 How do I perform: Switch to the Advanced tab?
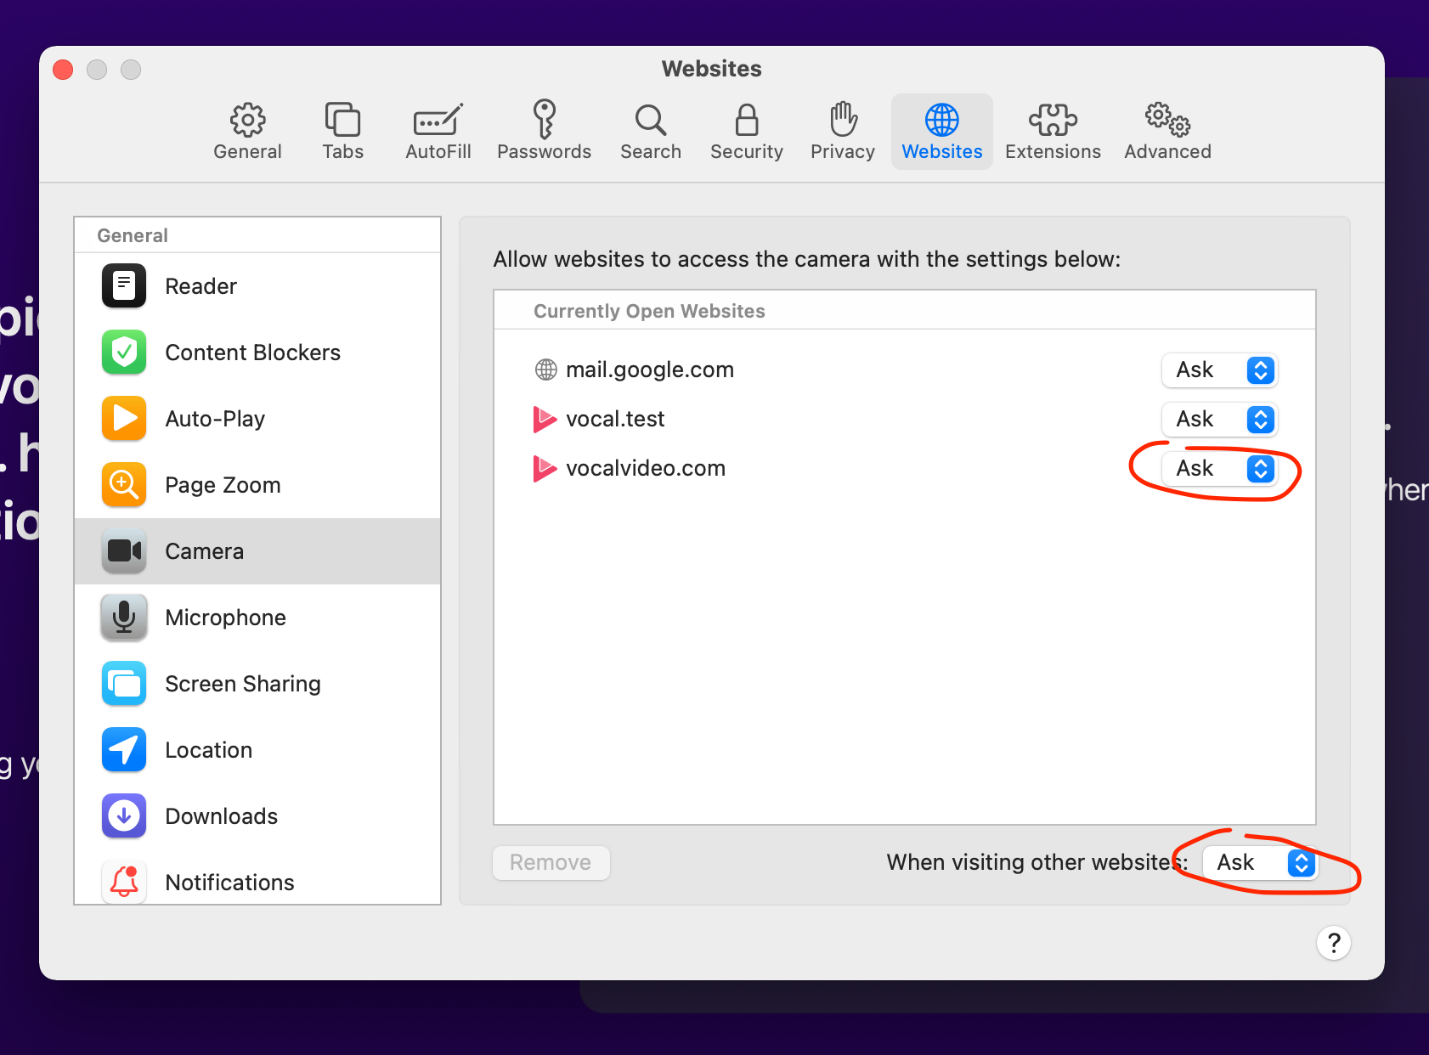tap(1168, 131)
